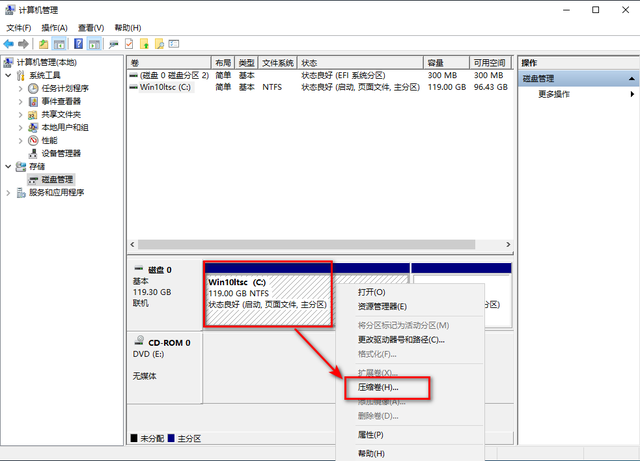The image size is (640, 461).
Task: Click the horizontal scrollbar left arrow
Action: 132,244
